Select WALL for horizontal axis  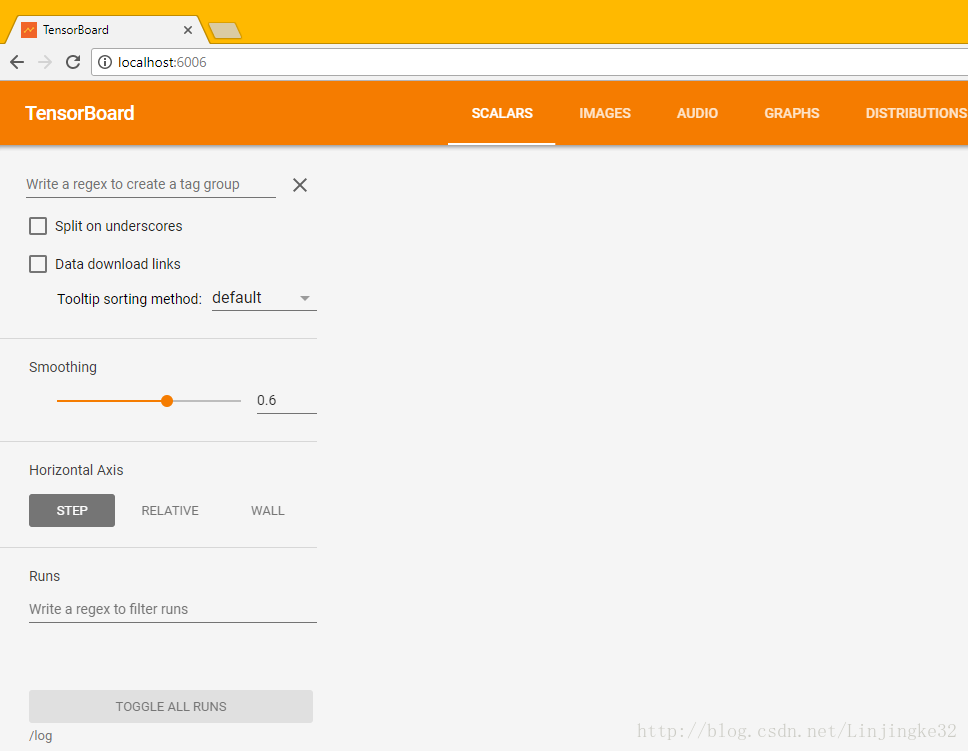coord(267,510)
